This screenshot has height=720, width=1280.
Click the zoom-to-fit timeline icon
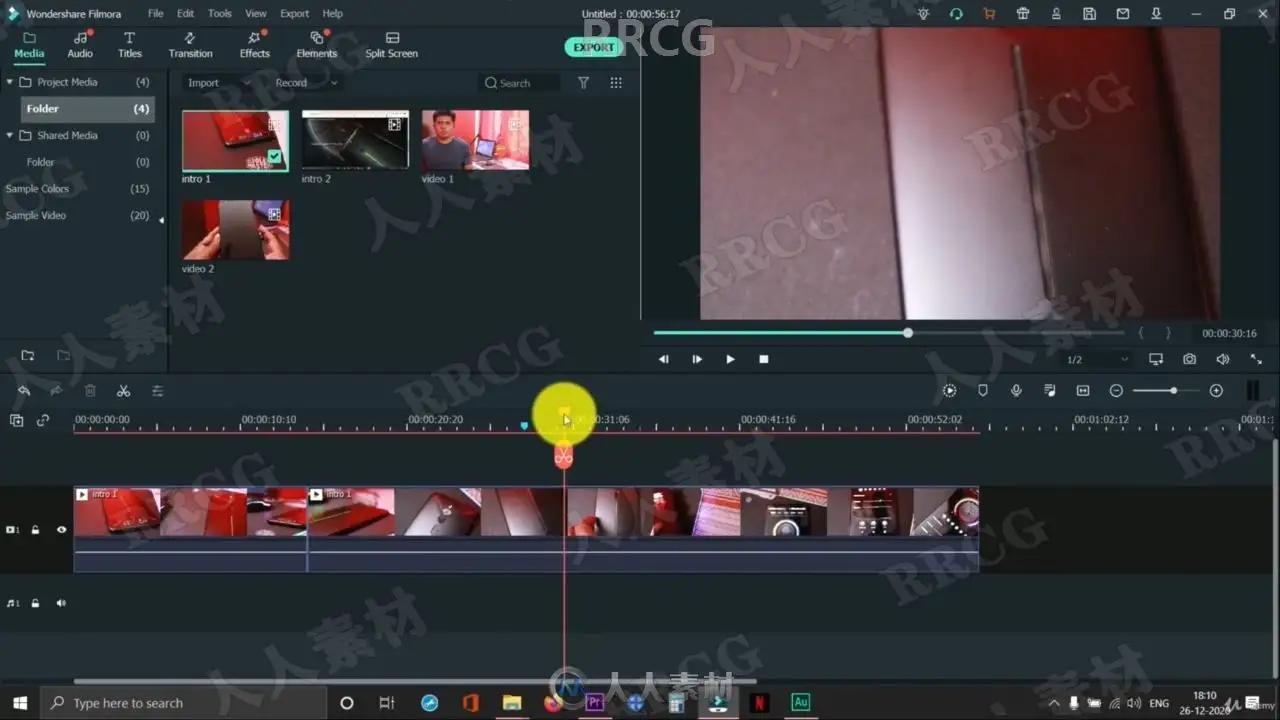[1083, 391]
